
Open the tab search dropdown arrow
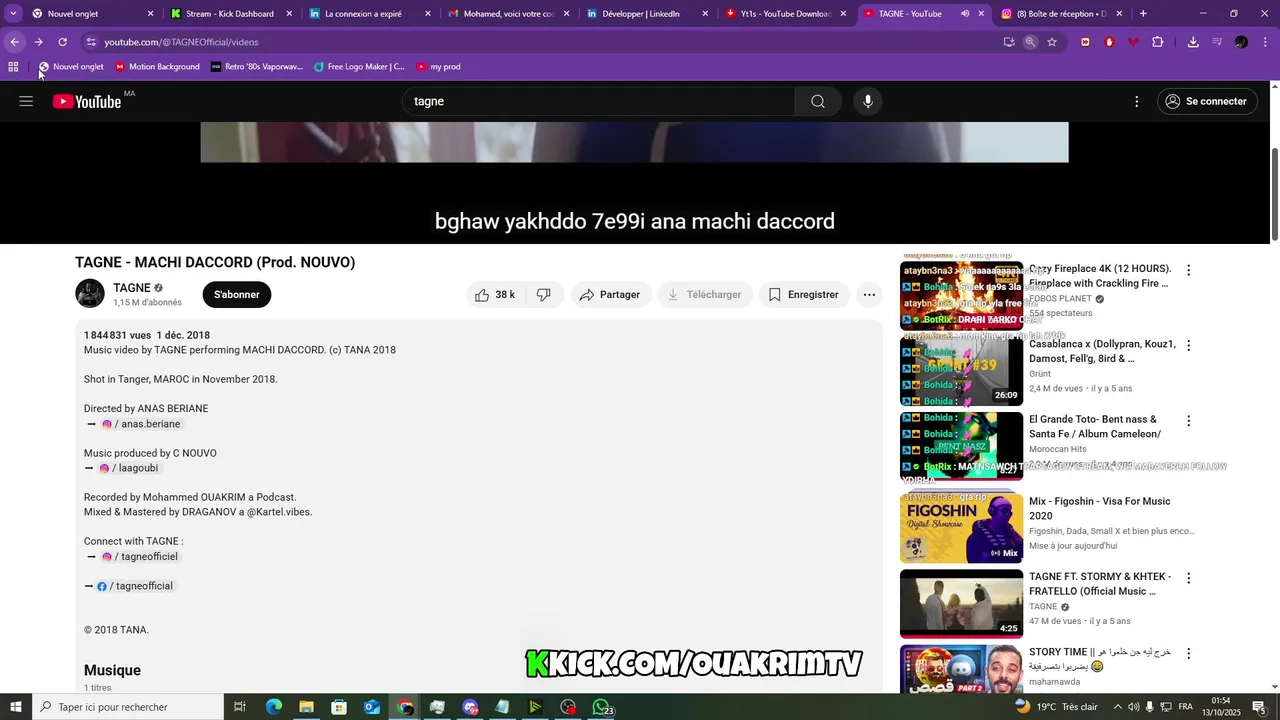(13, 14)
